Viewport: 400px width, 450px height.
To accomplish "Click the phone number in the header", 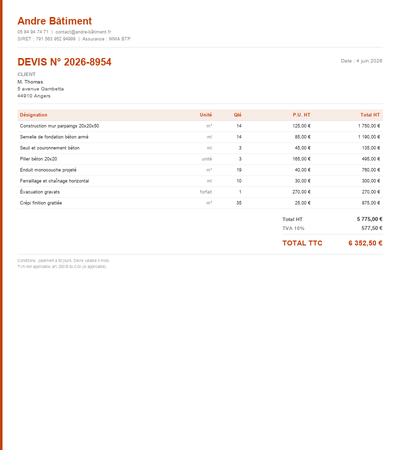I will tap(33, 32).
